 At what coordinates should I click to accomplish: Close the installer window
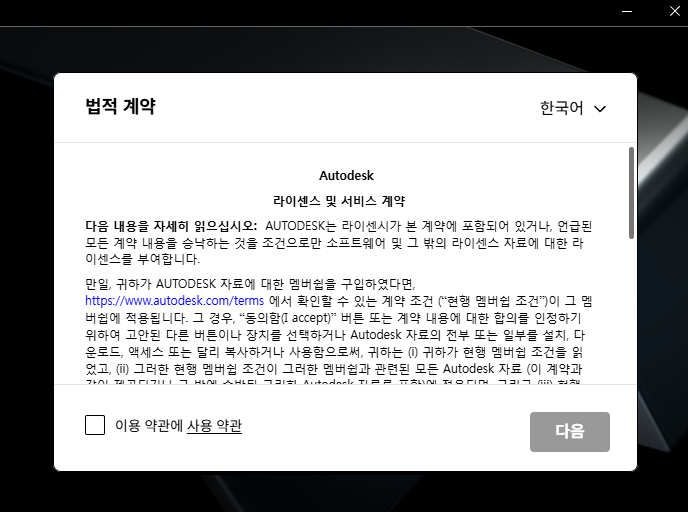(675, 11)
